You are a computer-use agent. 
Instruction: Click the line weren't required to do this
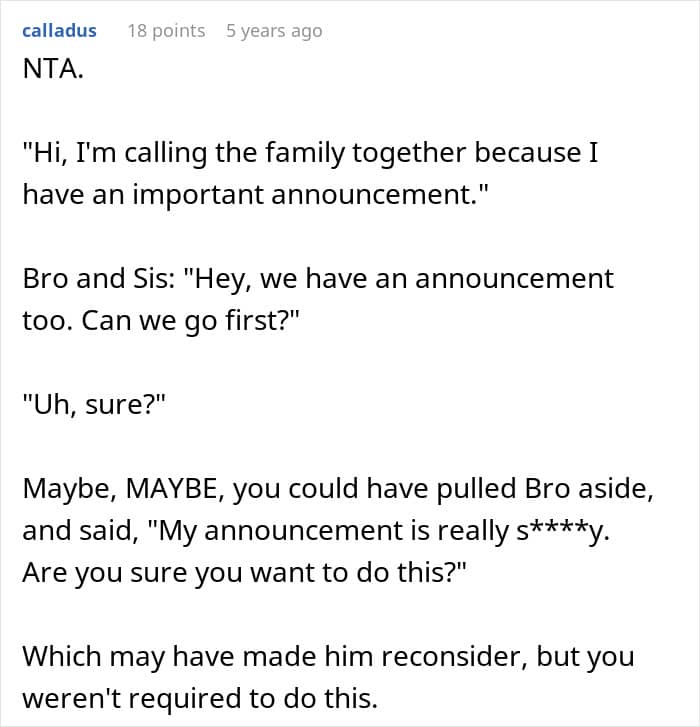(x=200, y=698)
